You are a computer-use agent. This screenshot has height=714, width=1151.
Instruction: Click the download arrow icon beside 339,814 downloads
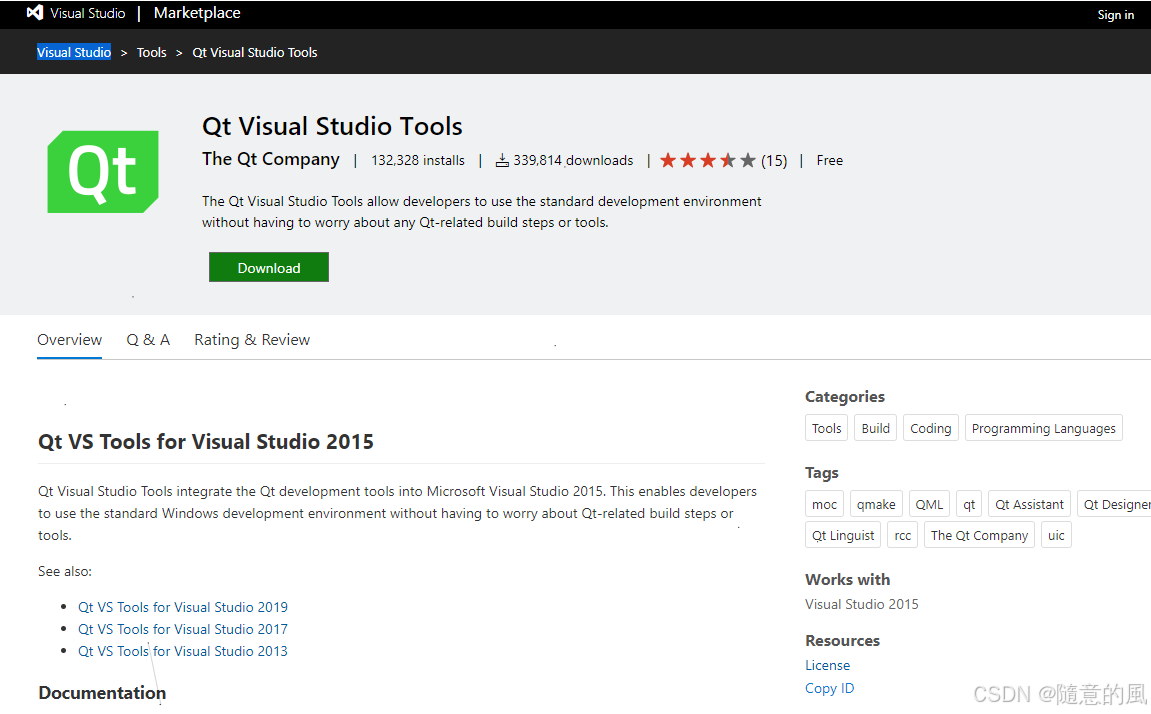(502, 161)
